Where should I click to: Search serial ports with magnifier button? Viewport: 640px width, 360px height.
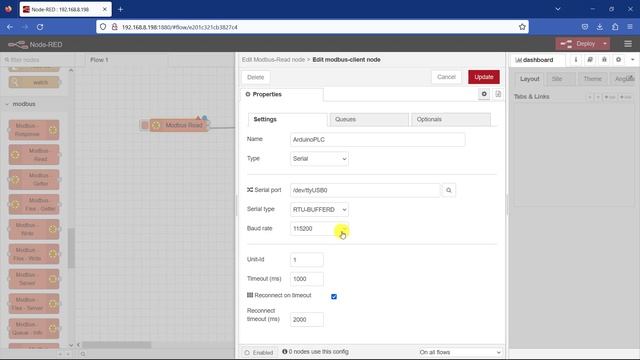(x=449, y=190)
